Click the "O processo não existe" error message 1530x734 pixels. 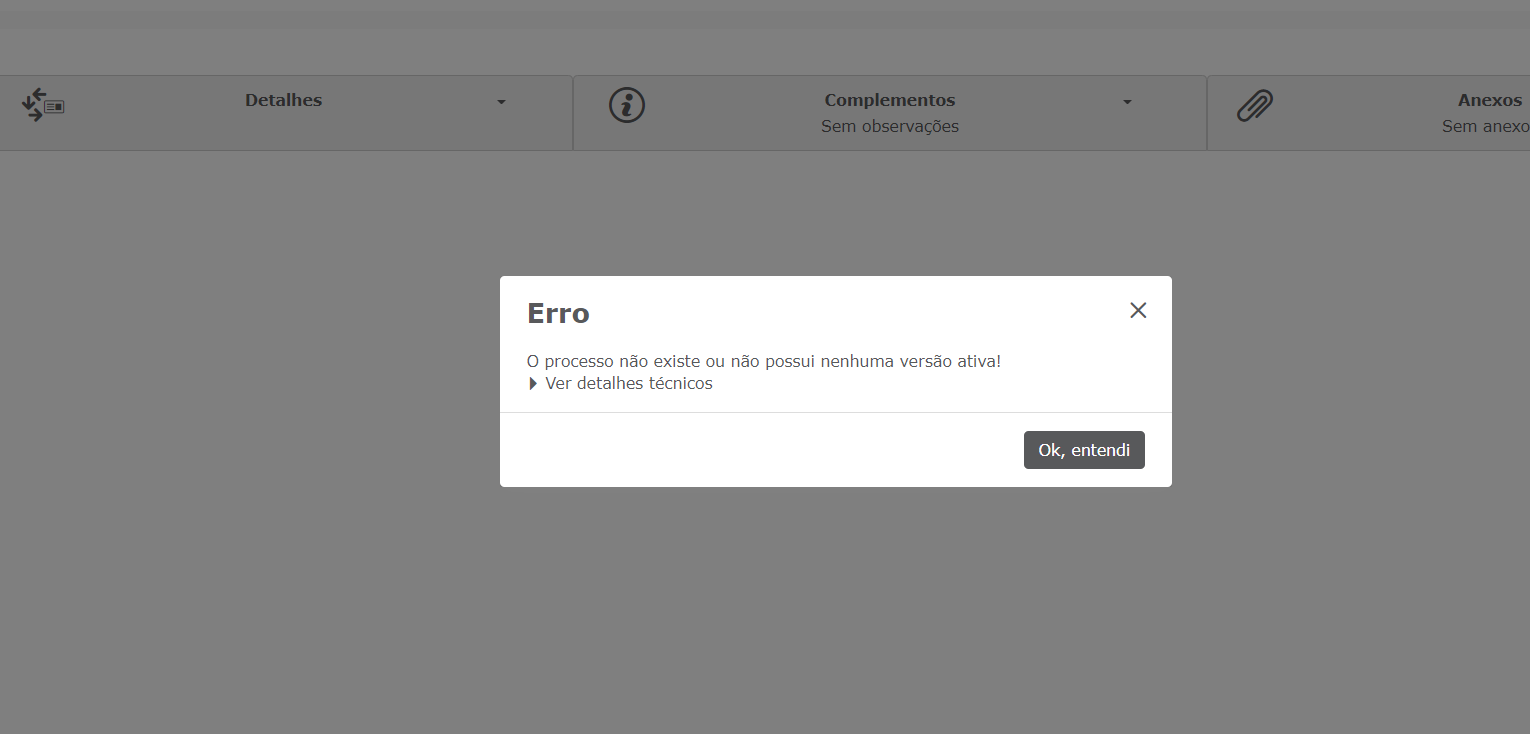(x=763, y=361)
